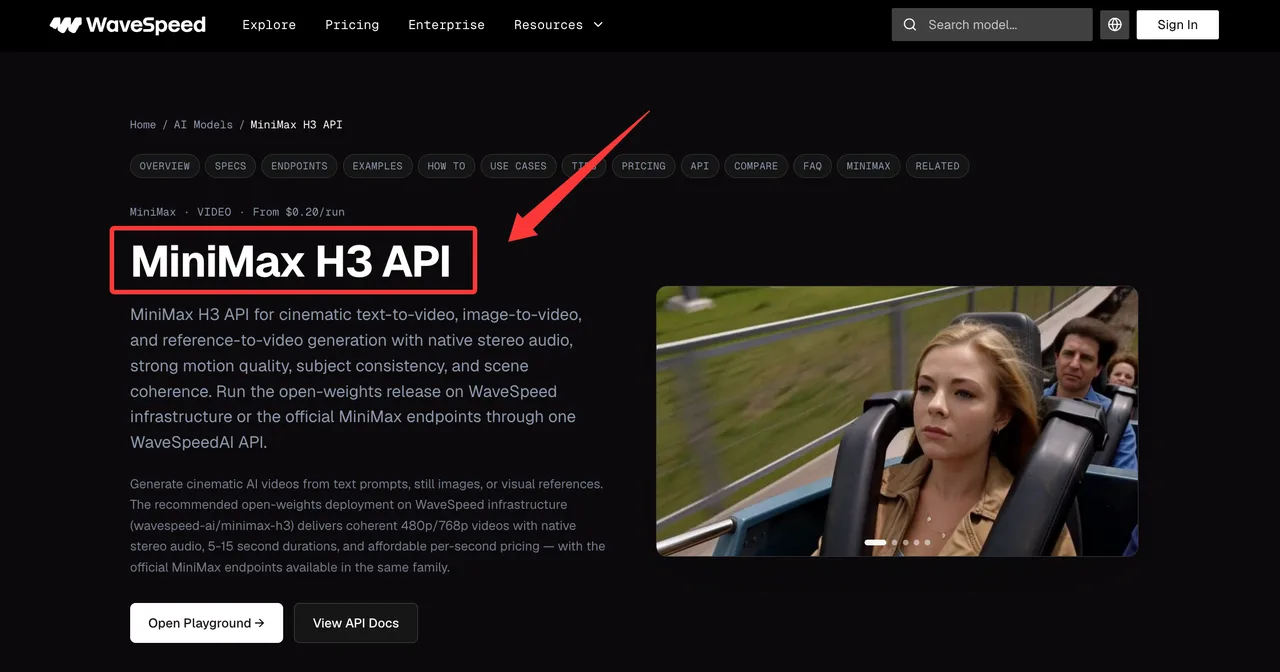
Task: Open the Explore nav item
Action: pyautogui.click(x=269, y=25)
